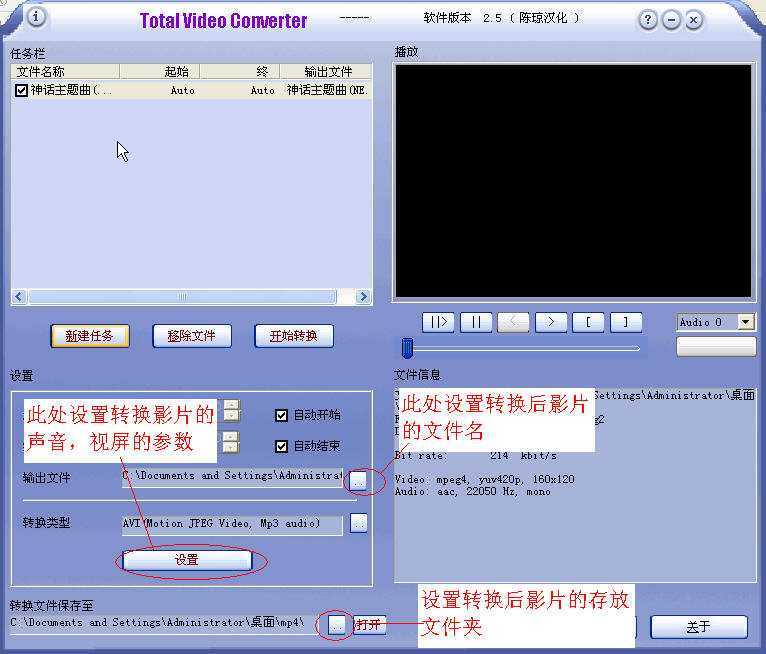This screenshot has width=766, height=654.
Task: Click the black video preview area
Action: 573,181
